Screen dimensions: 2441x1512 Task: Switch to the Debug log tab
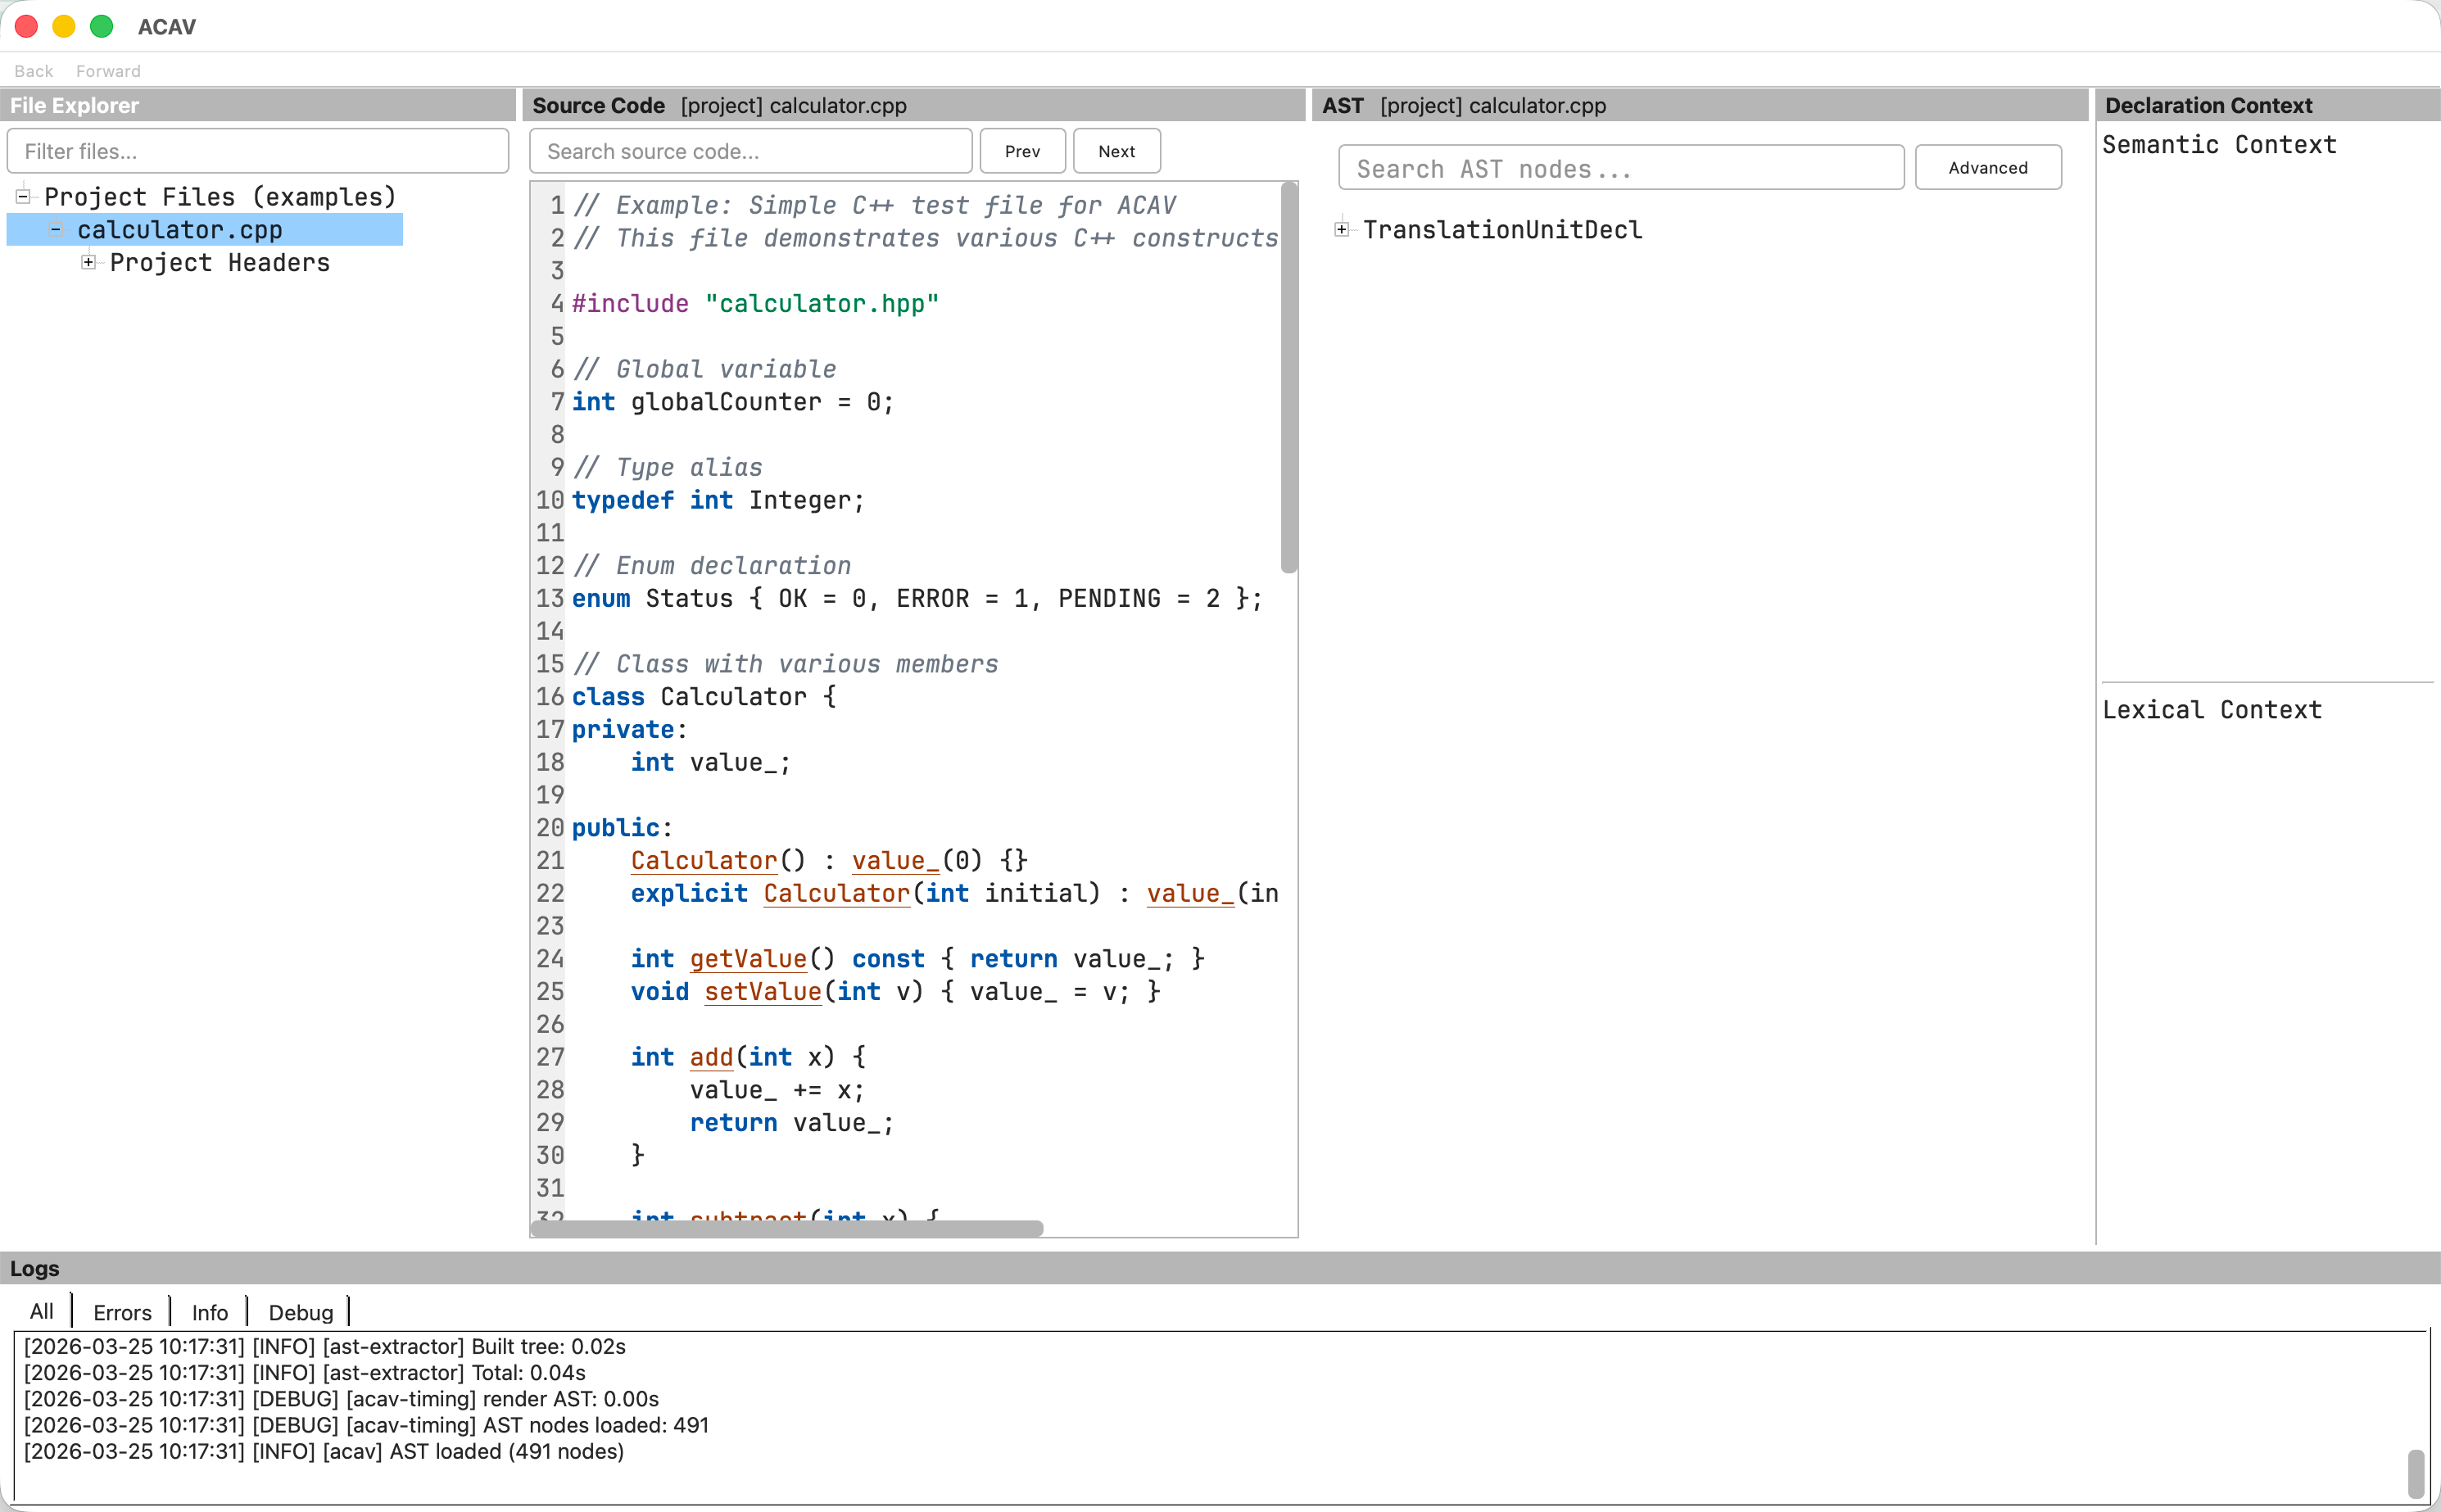[300, 1312]
